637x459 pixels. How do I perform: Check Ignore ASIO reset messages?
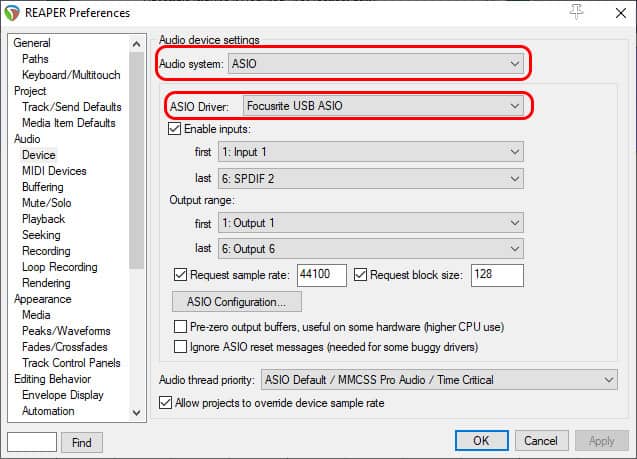click(x=180, y=347)
